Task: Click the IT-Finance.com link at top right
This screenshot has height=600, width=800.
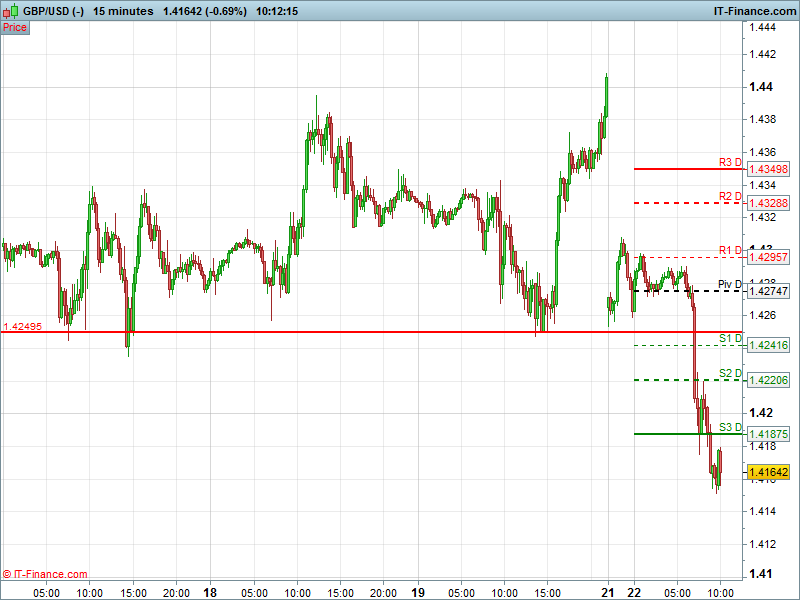Action: [753, 11]
